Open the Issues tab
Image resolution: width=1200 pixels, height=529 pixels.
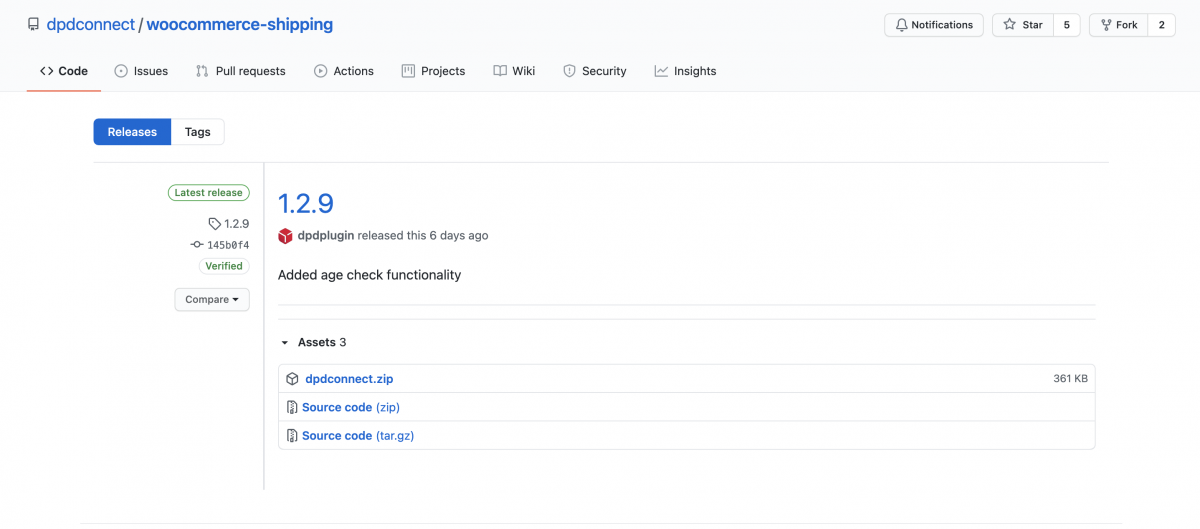(141, 71)
